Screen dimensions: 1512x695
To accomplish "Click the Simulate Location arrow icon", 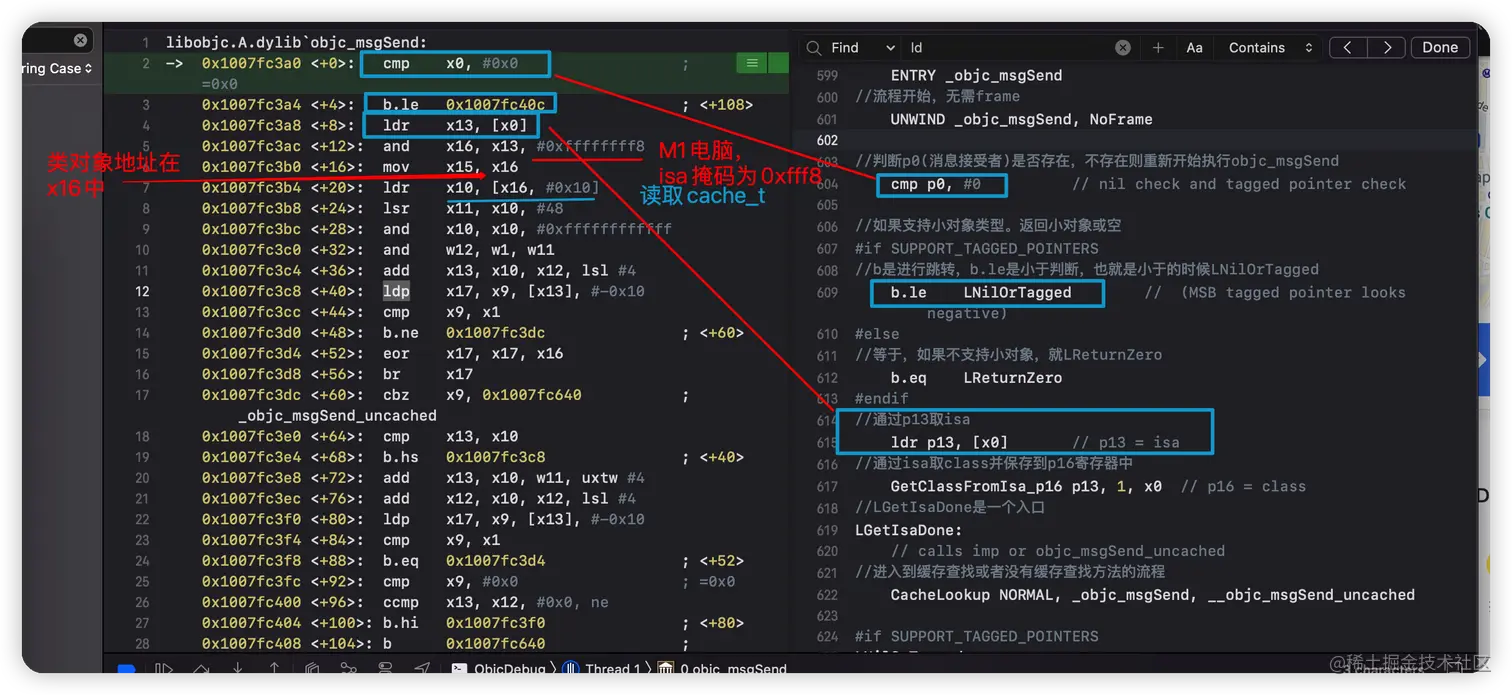I will 422,669.
